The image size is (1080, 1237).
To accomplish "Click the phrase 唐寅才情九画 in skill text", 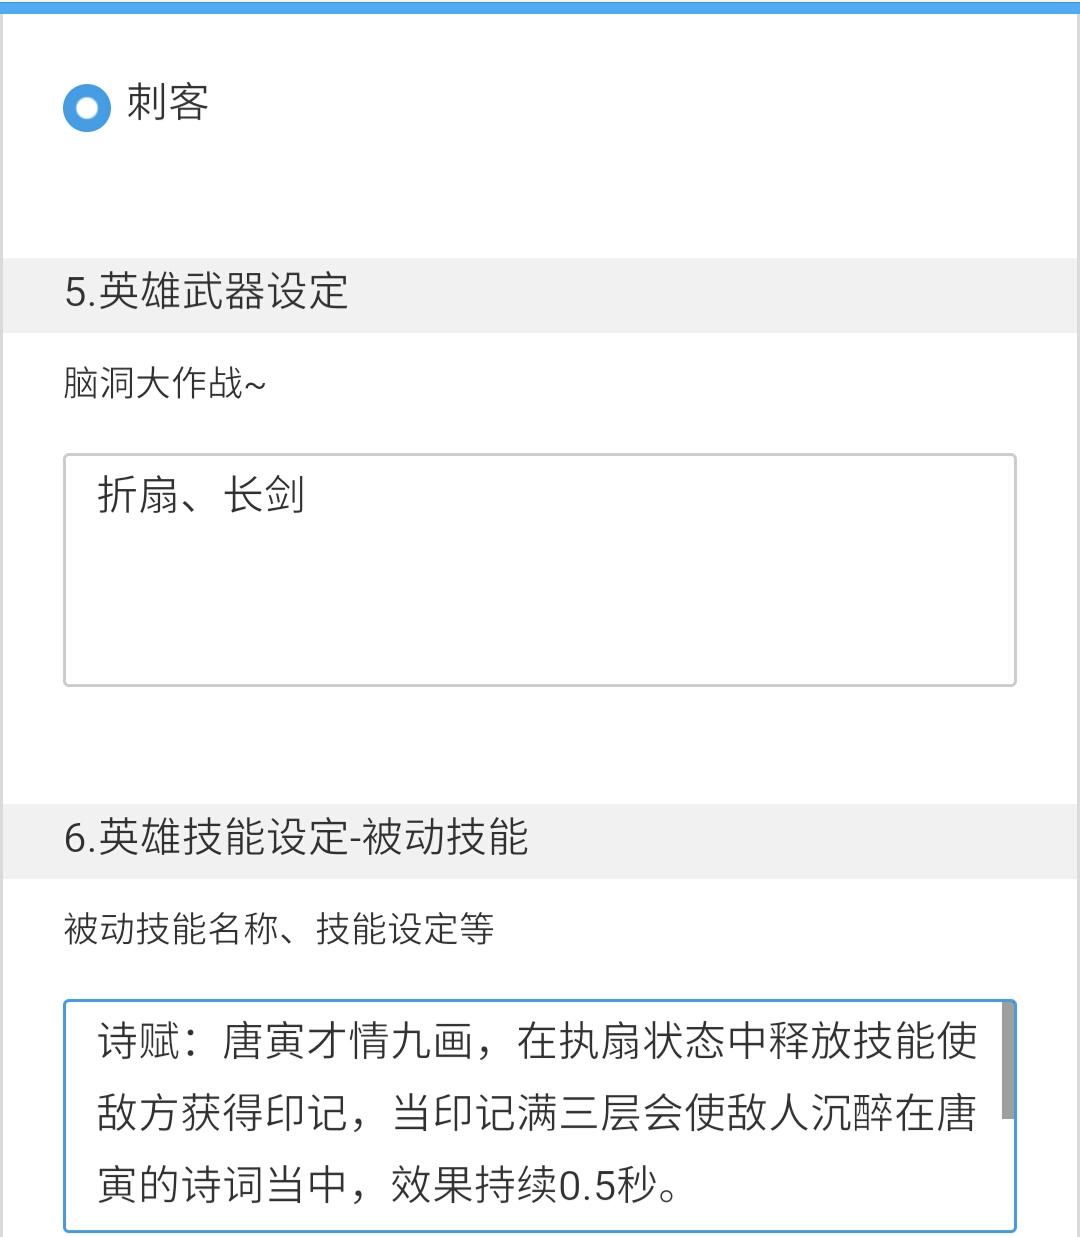I will point(347,1042).
